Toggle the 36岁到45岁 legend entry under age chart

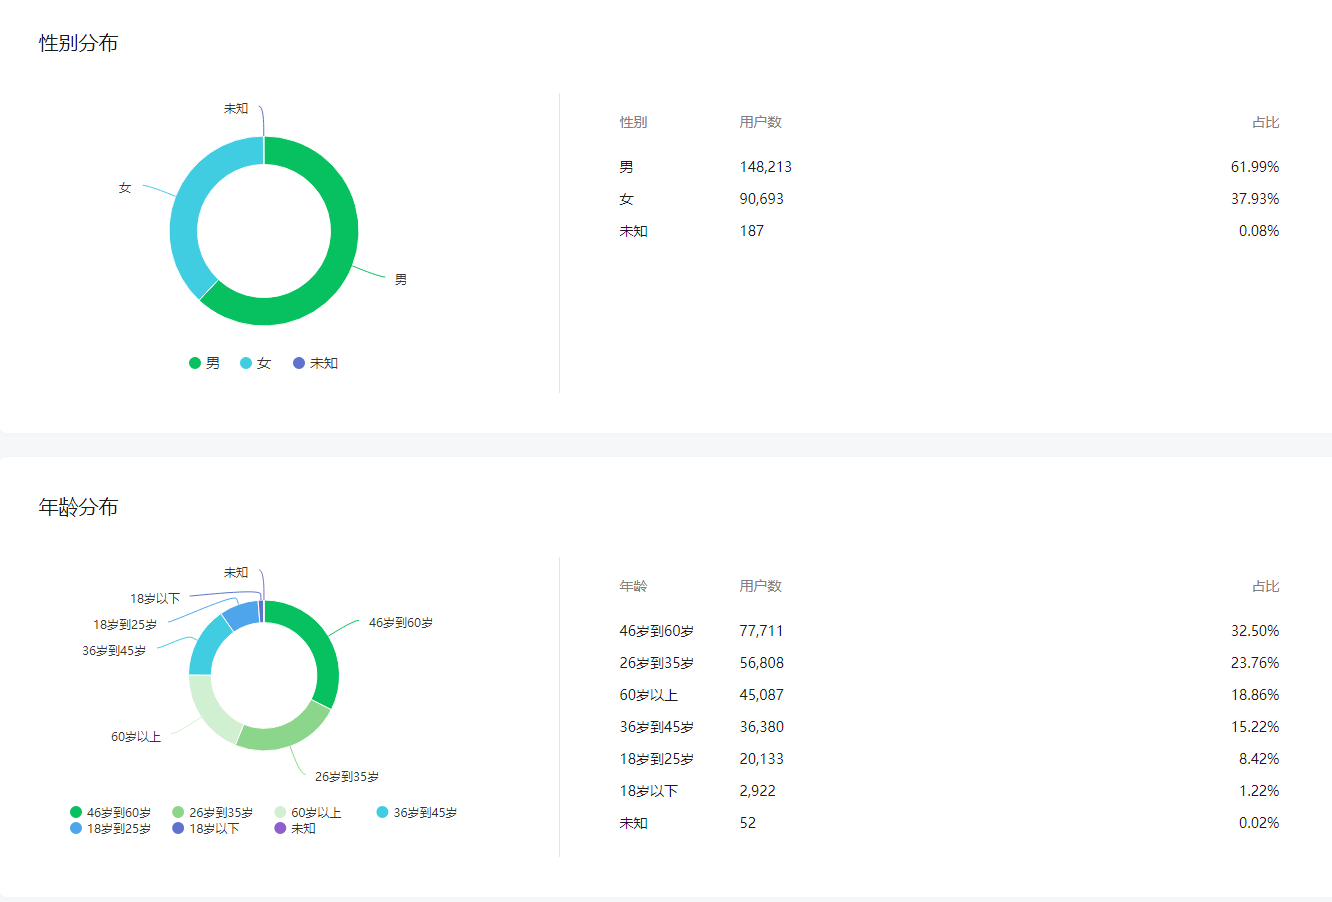tap(417, 813)
